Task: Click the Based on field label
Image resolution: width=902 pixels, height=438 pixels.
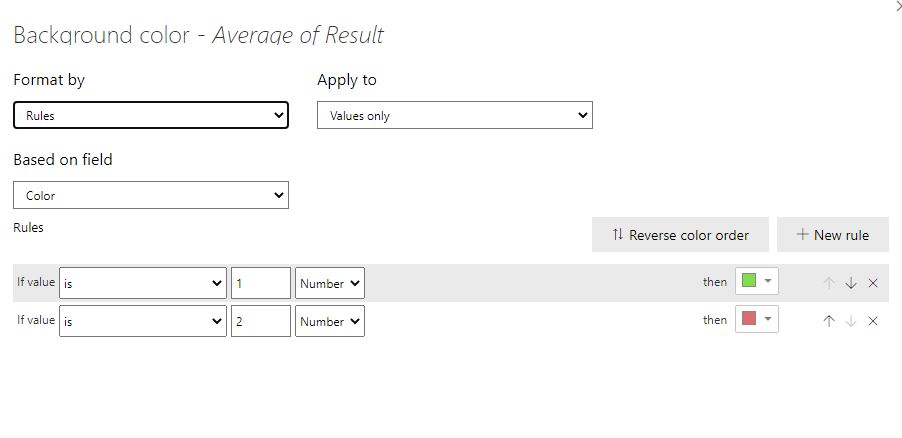Action: tap(63, 159)
